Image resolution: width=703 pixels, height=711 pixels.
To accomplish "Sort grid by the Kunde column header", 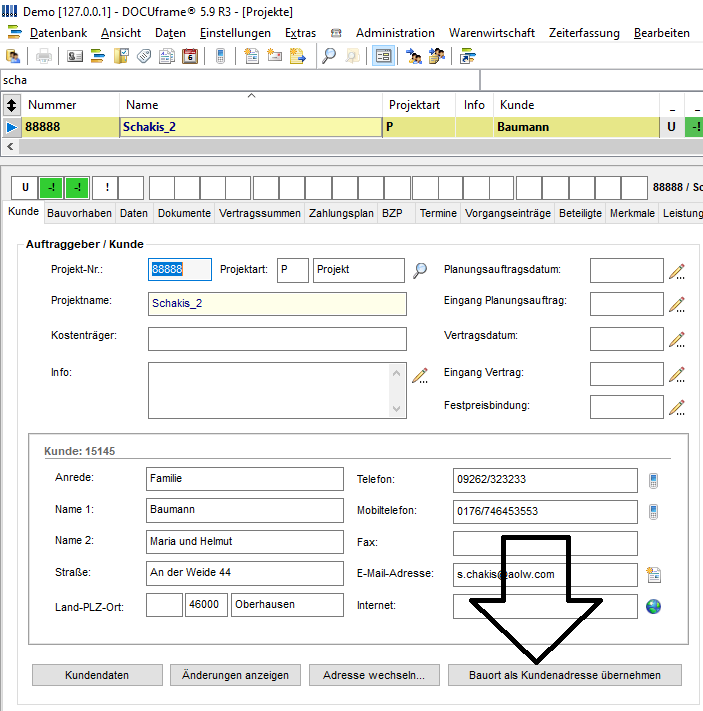I will [x=575, y=105].
